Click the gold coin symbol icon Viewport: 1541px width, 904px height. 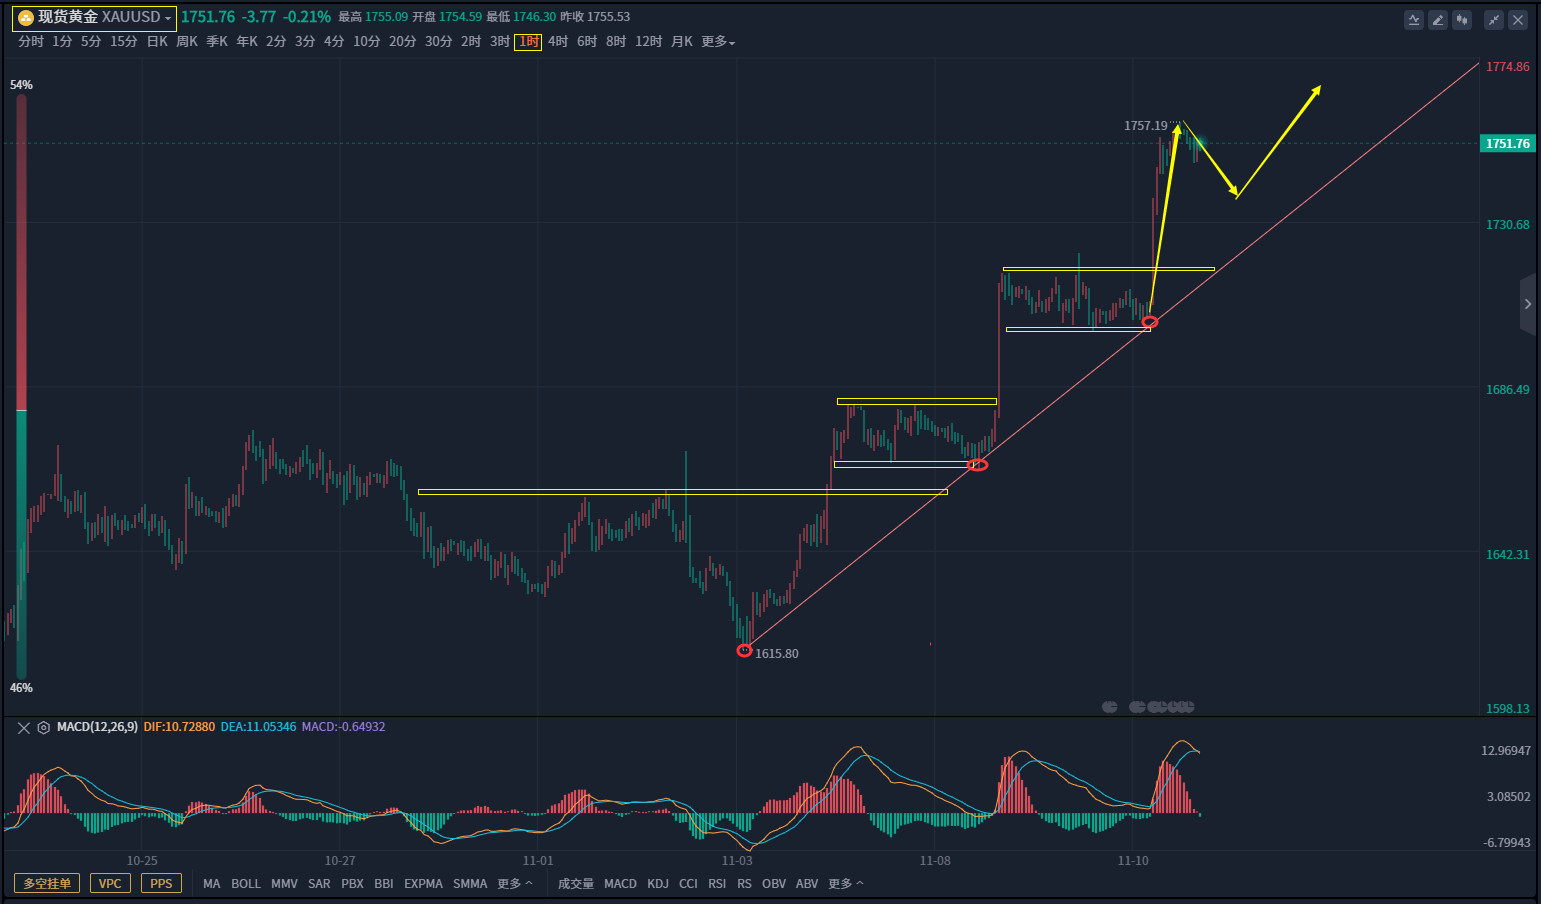click(x=26, y=18)
